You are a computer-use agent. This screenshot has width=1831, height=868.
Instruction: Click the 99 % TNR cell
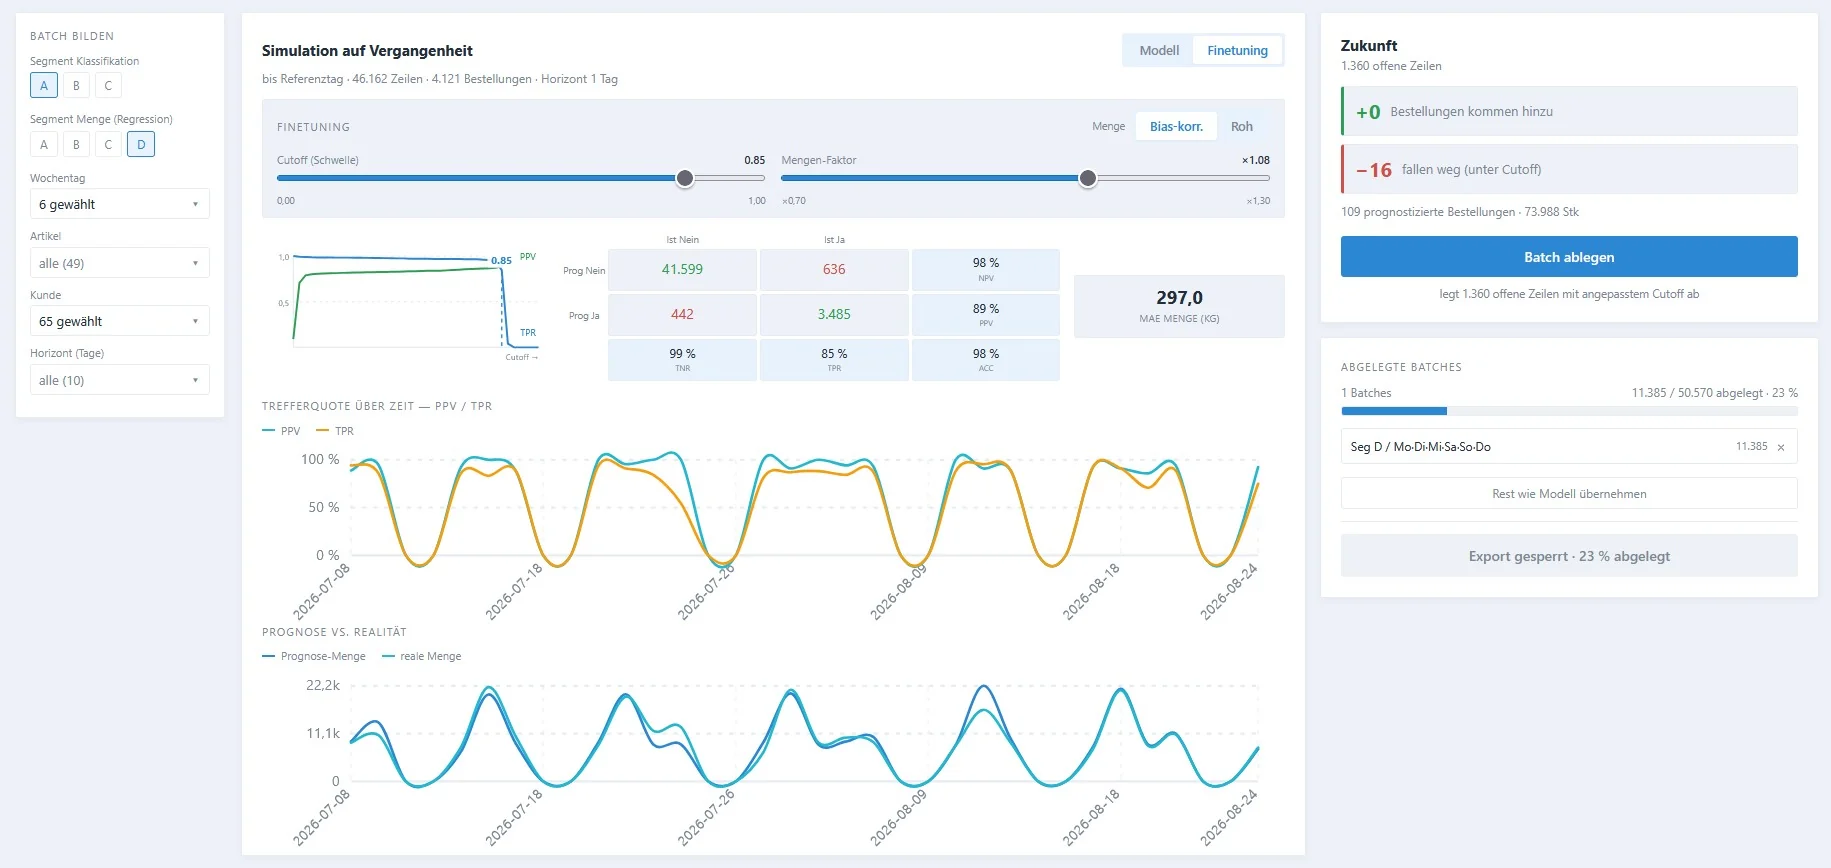[682, 360]
